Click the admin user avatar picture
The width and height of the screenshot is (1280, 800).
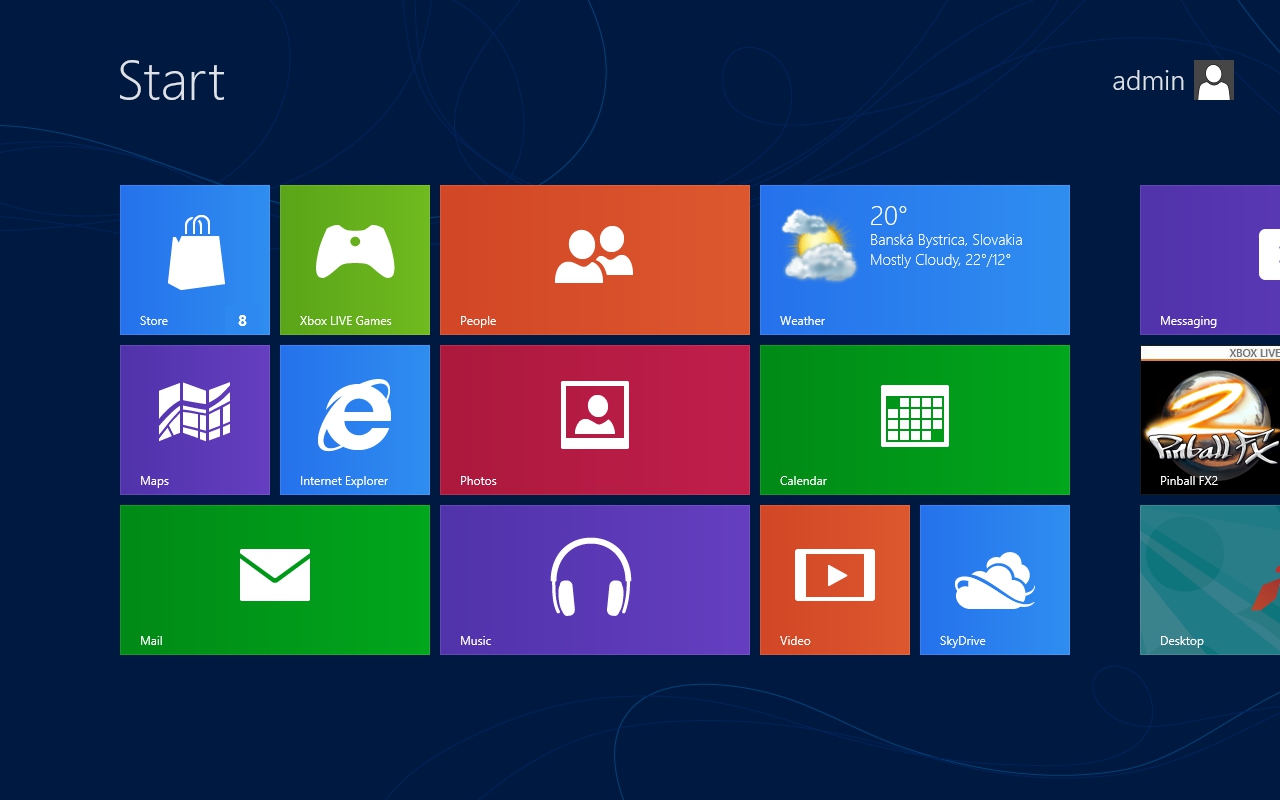click(x=1214, y=80)
